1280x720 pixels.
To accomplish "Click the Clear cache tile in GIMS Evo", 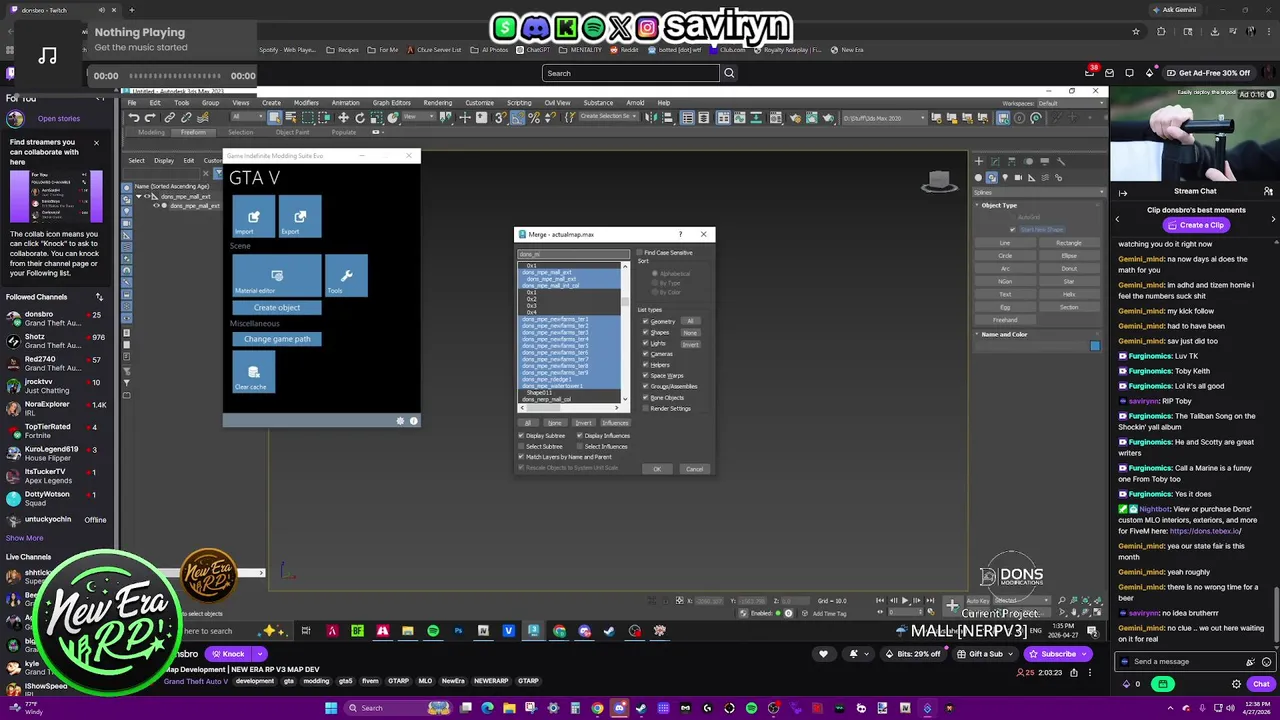I will pyautogui.click(x=254, y=372).
